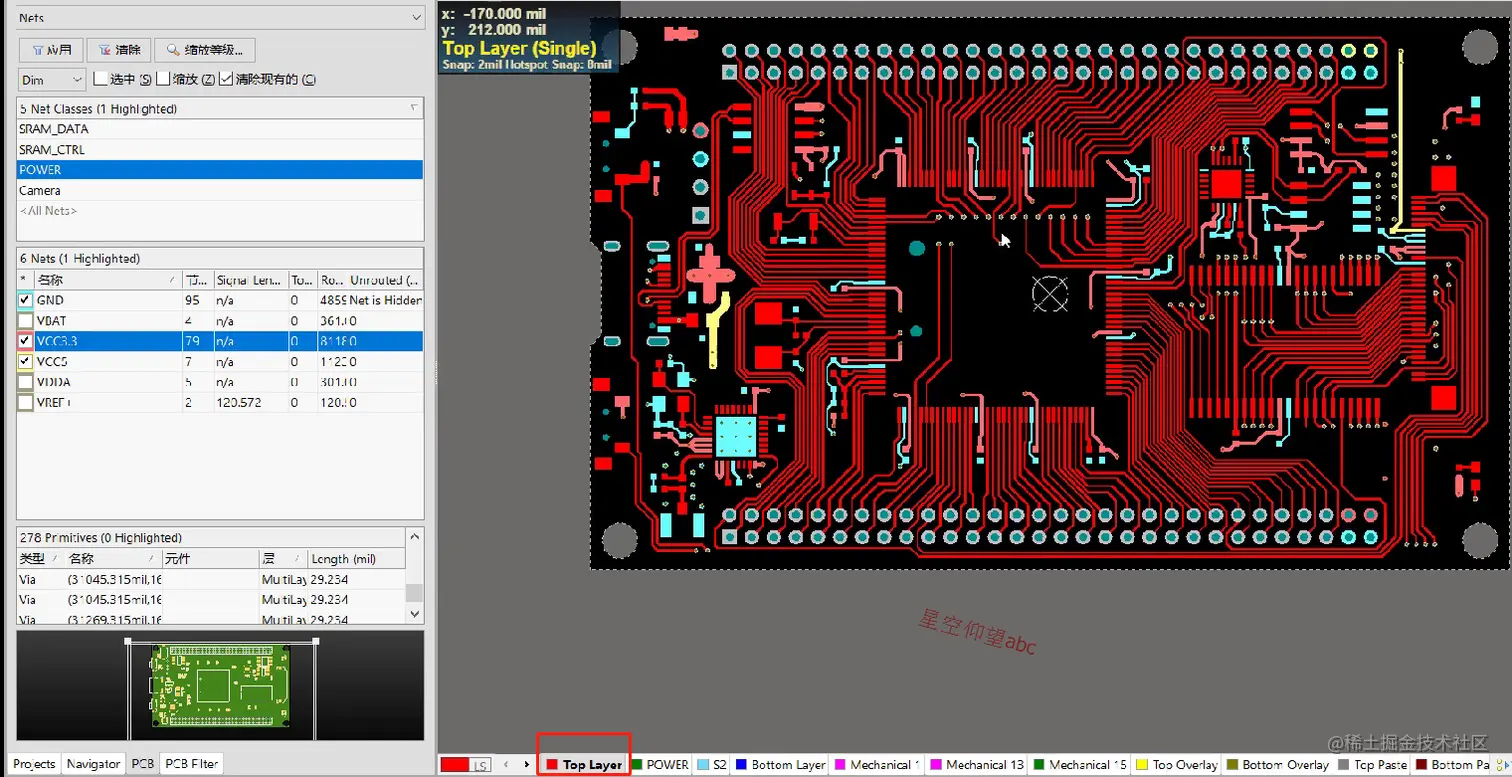
Task: Switch to the Top Layer tab
Action: point(584,765)
